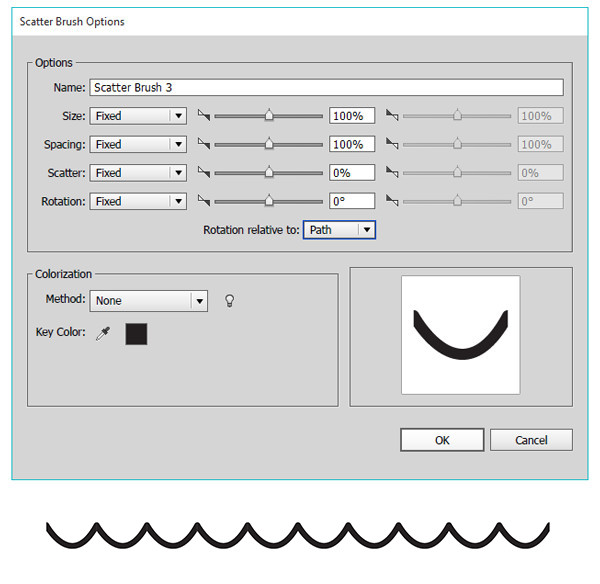Open the colorization tips lightbulb icon
The image size is (600, 584).
tap(229, 301)
